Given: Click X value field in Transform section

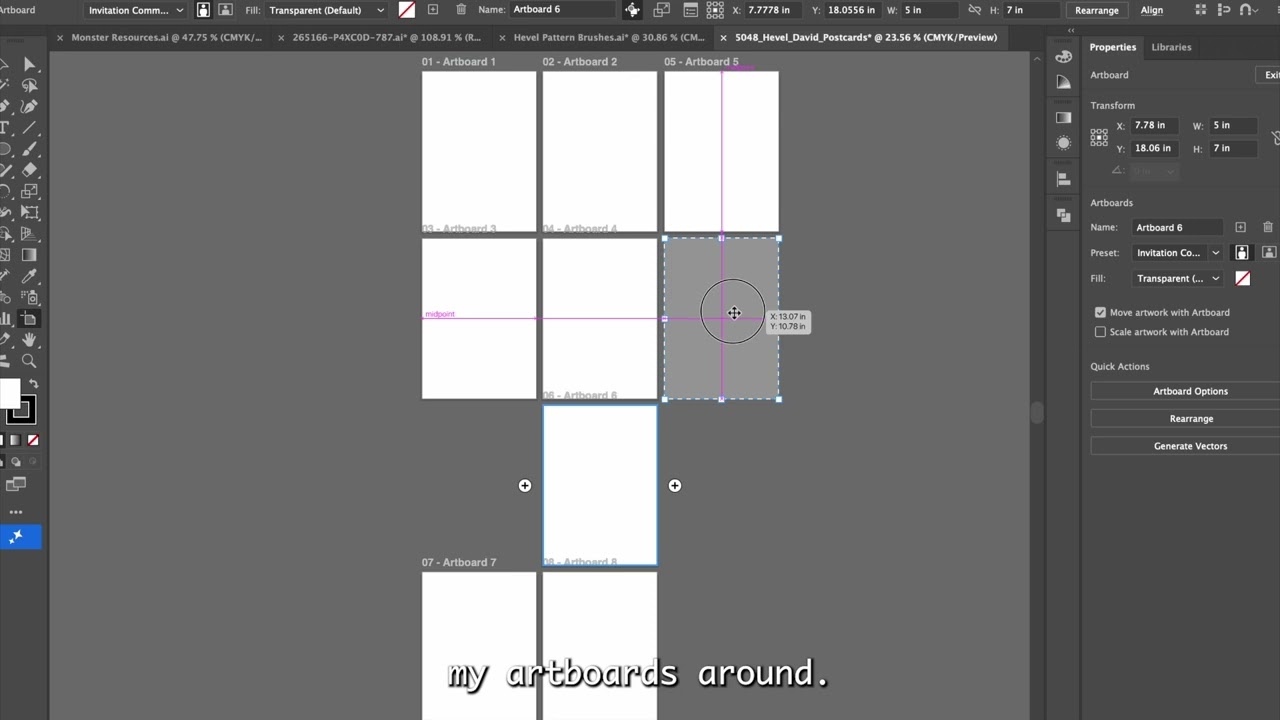Looking at the screenshot, I should (1154, 126).
